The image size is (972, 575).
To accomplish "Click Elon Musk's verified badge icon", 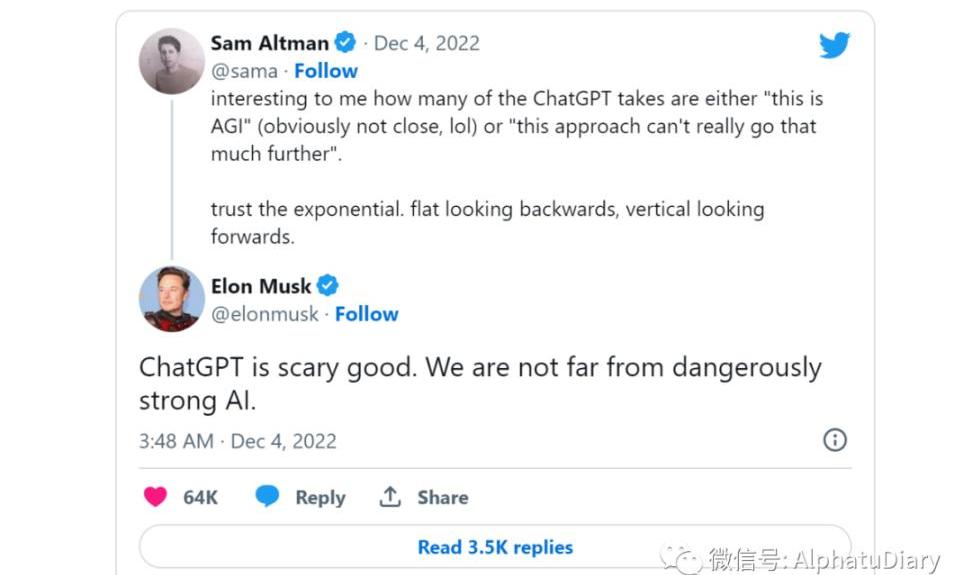I will (328, 286).
